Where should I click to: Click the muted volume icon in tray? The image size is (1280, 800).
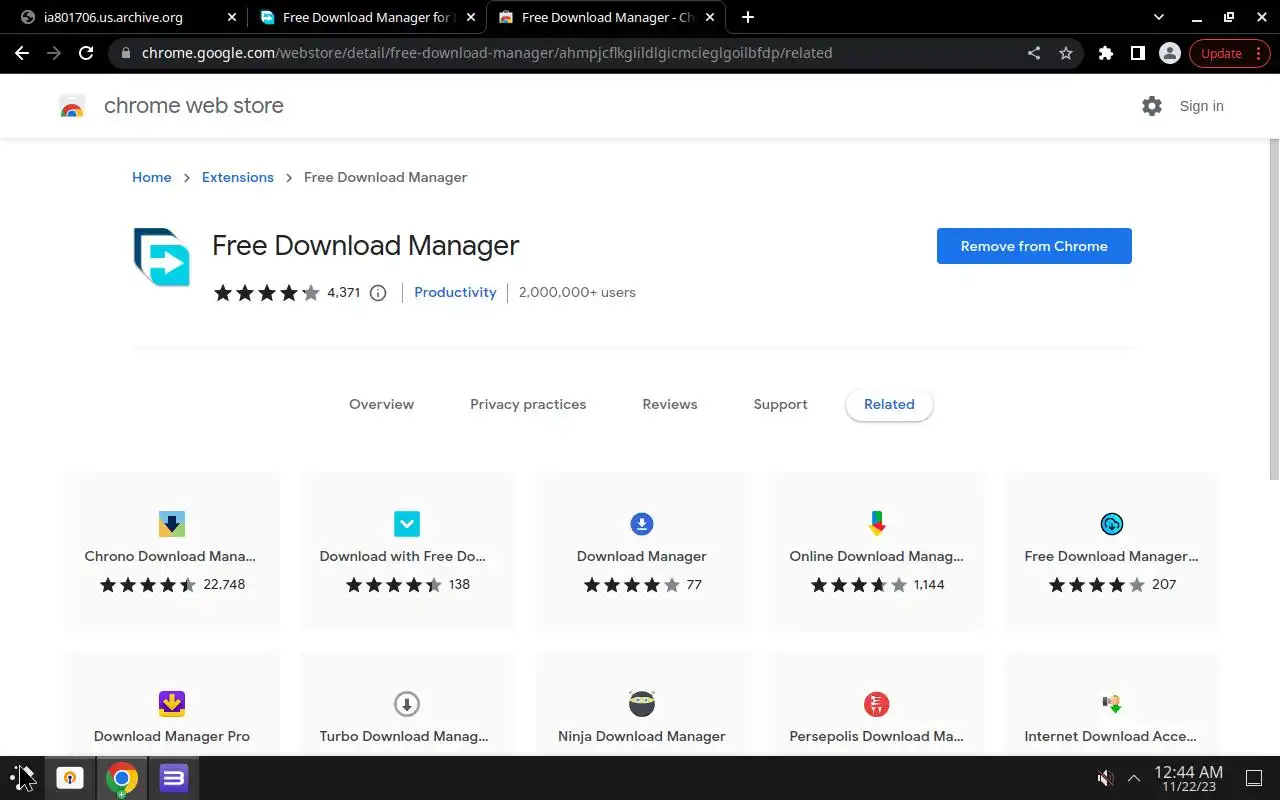coord(1105,778)
